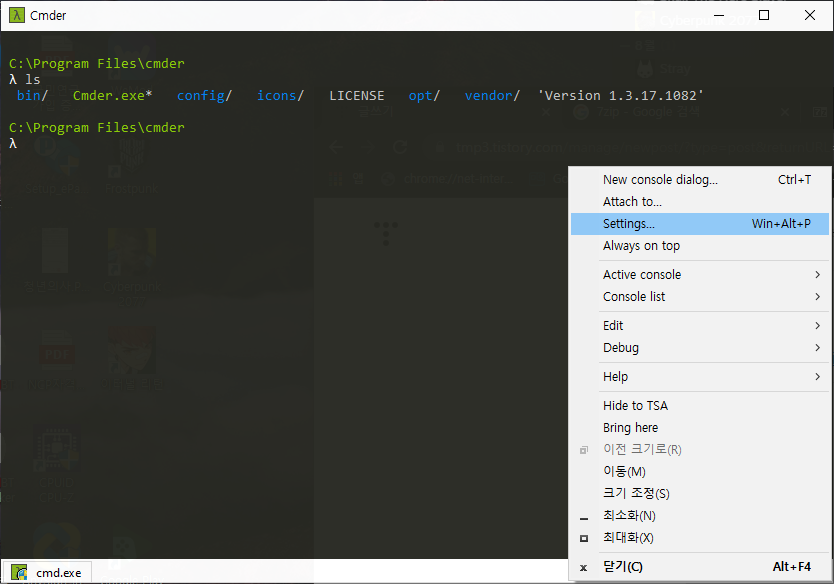Expand the Debug submenu
The width and height of the screenshot is (834, 584).
point(699,348)
